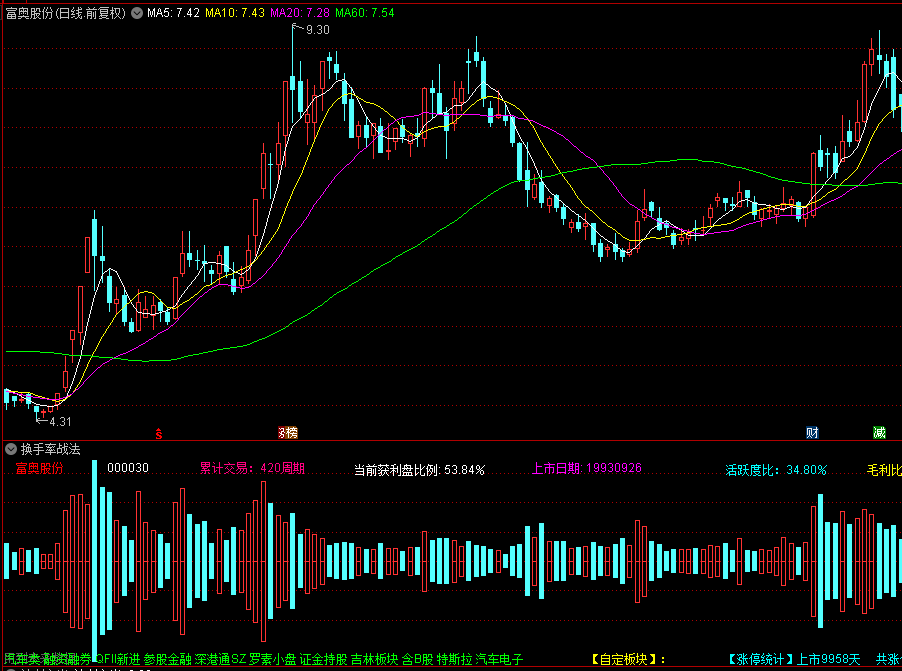Click the 【涨停统计】 label

pos(760,659)
